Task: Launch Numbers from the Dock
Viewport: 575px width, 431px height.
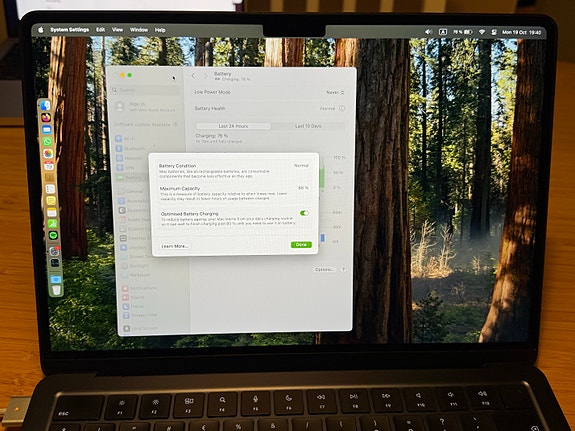Action: click(52, 223)
